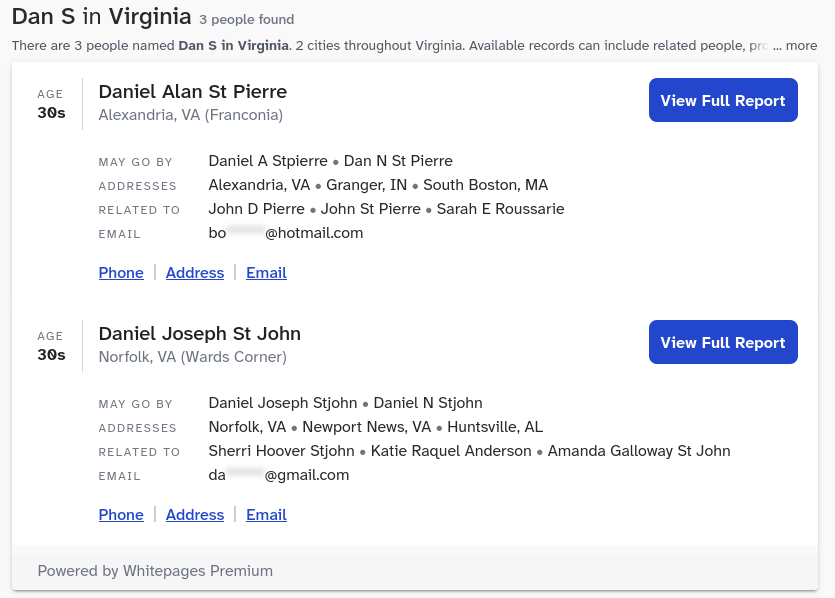Click the da...@gmail.com email entry
The image size is (835, 598).
click(278, 475)
